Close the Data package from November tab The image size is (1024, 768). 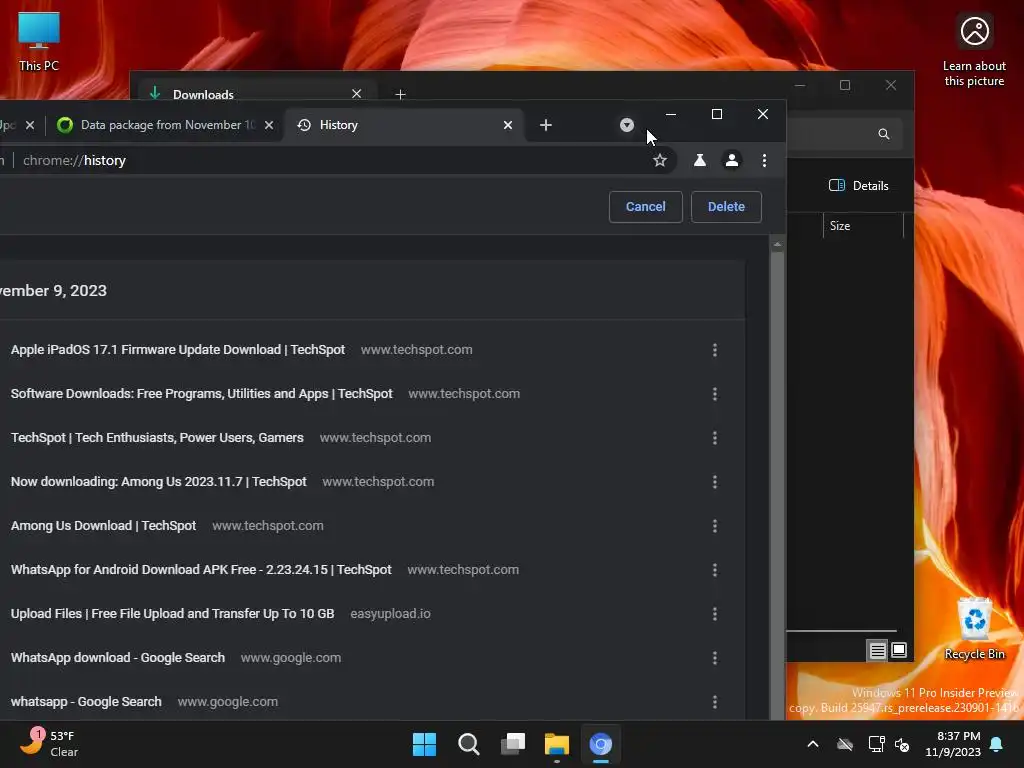[268, 125]
